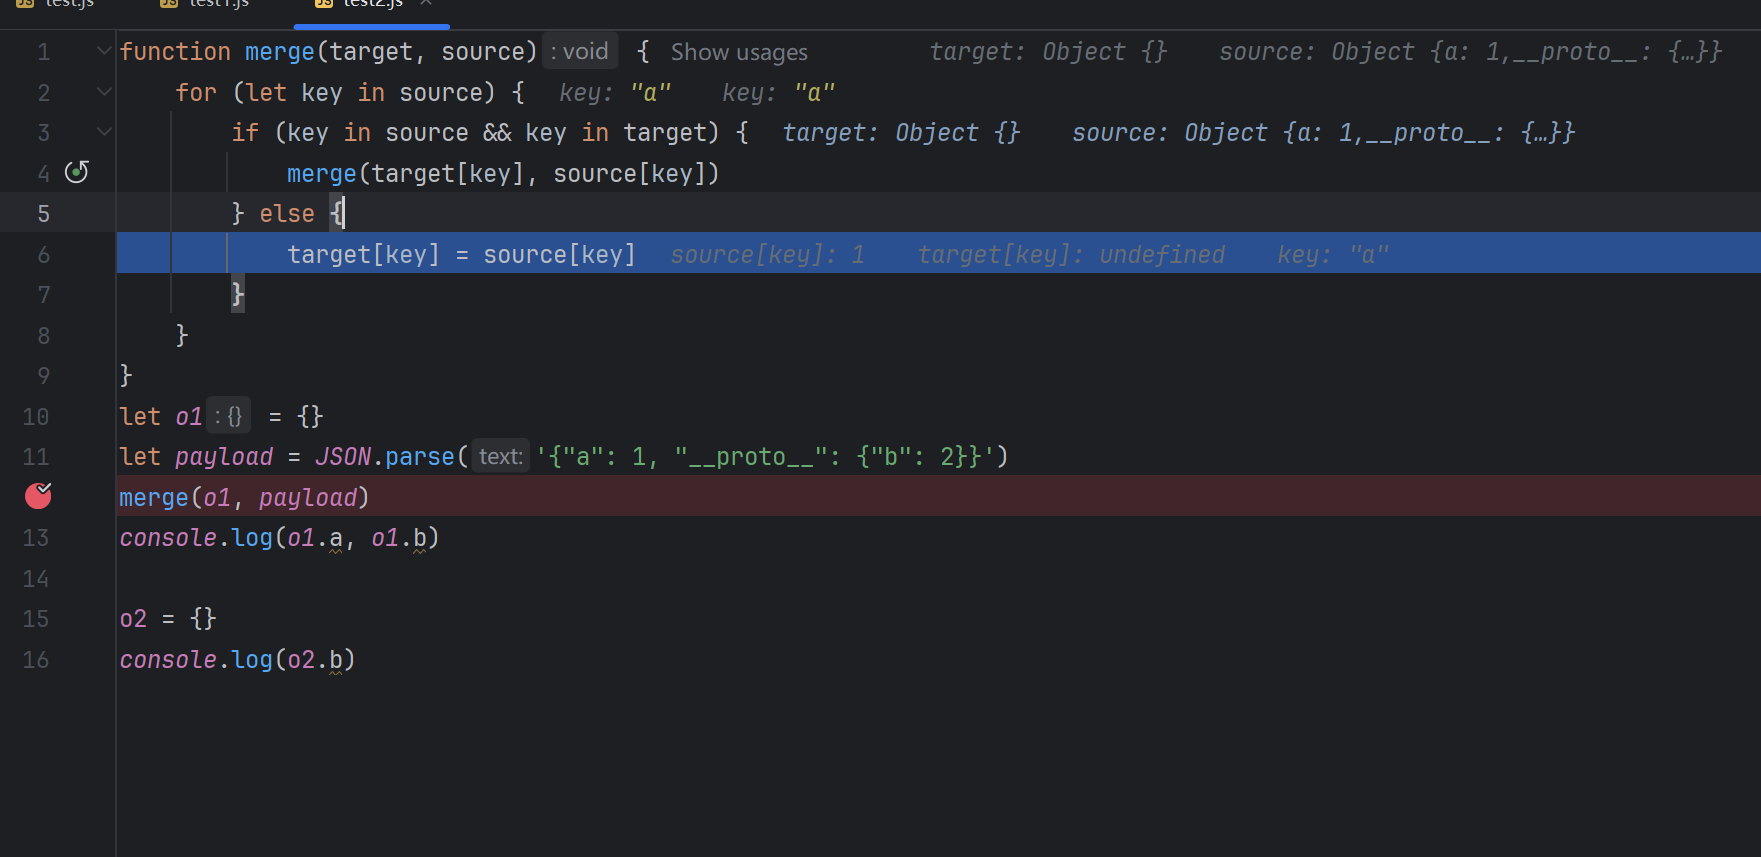Switch to the test.js tab
The height and width of the screenshot is (857, 1761).
click(69, 4)
